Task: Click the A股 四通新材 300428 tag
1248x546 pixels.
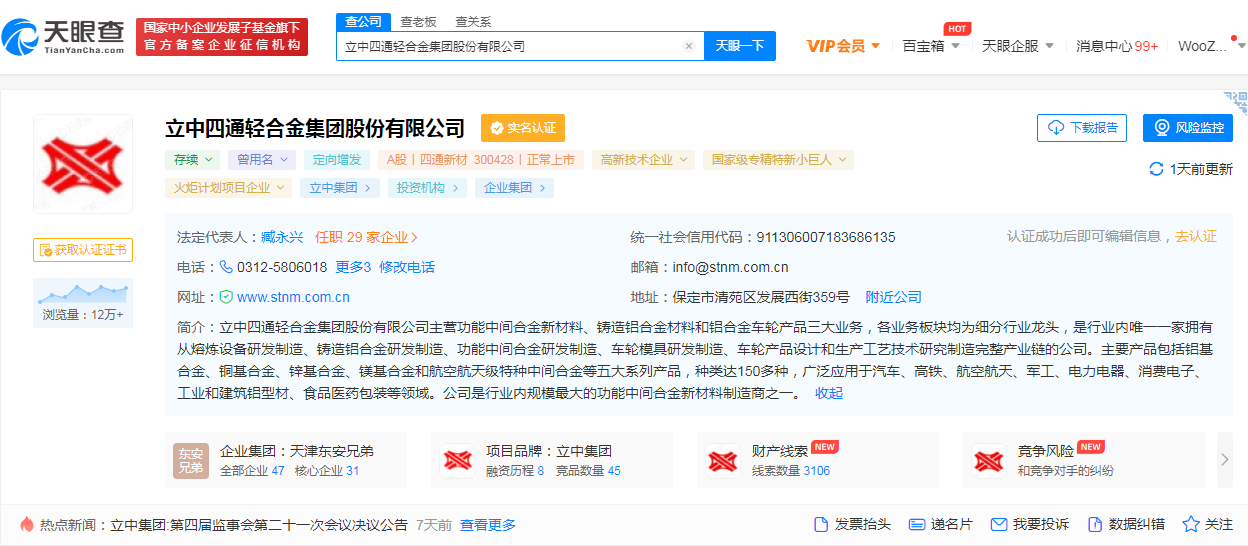Action: pos(481,159)
